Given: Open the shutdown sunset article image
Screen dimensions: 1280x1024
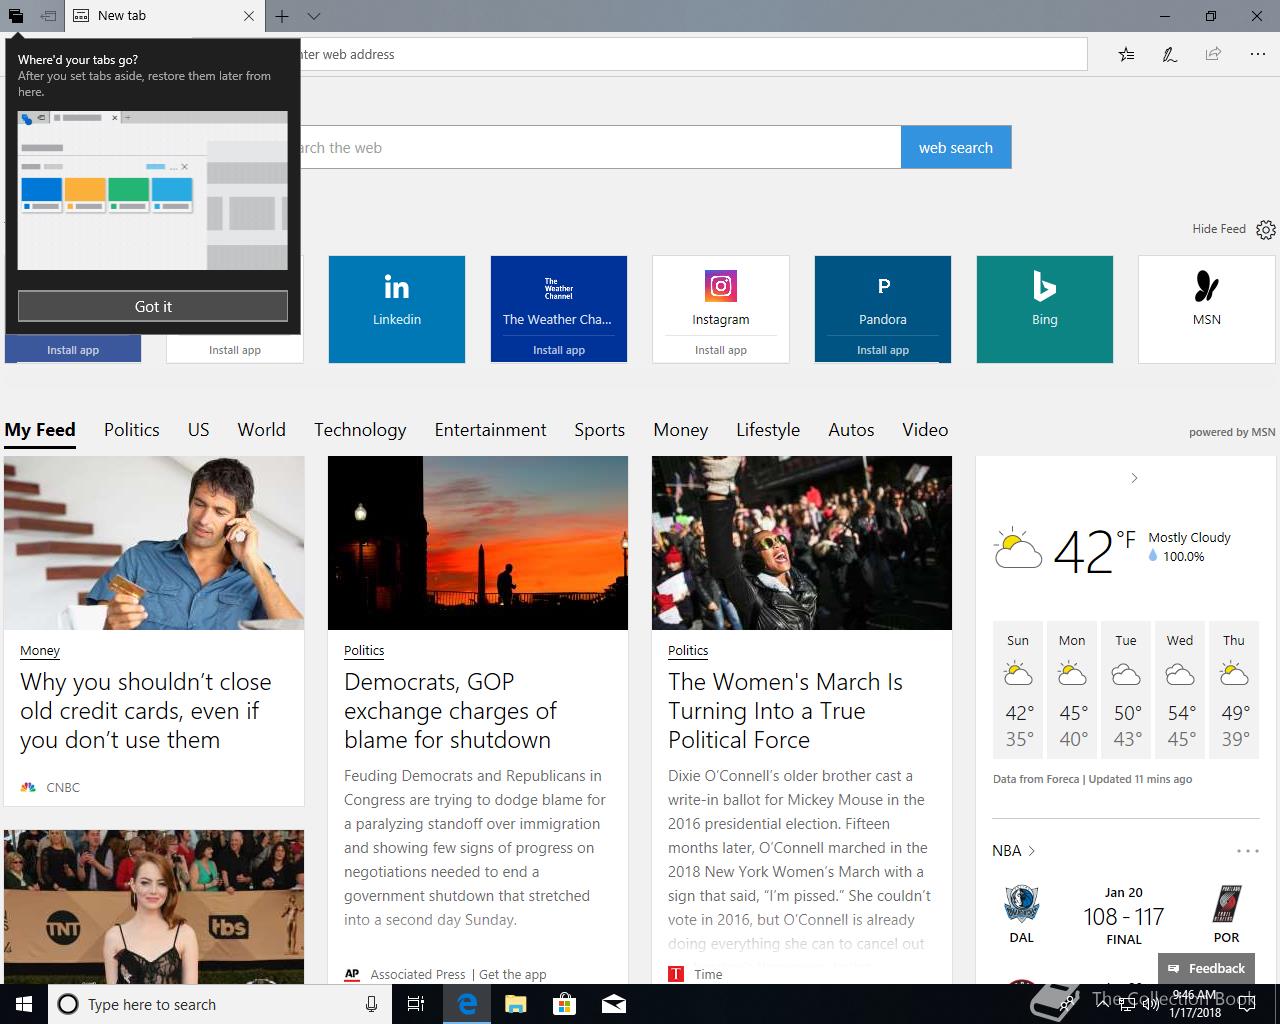Looking at the screenshot, I should tap(478, 543).
